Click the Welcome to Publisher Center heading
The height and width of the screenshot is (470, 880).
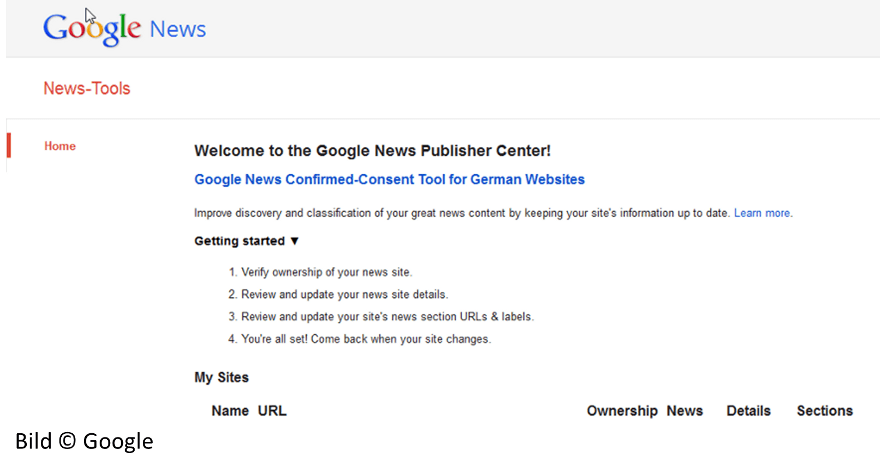point(373,150)
